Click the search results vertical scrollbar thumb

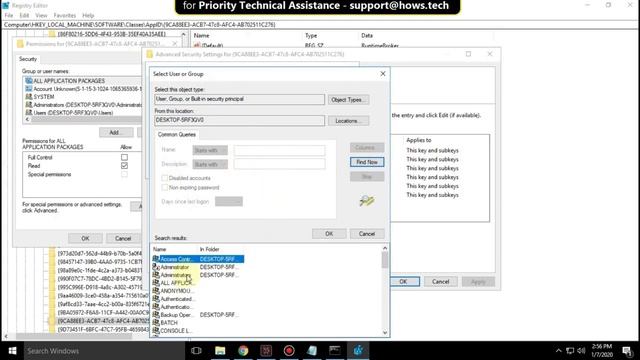click(385, 260)
